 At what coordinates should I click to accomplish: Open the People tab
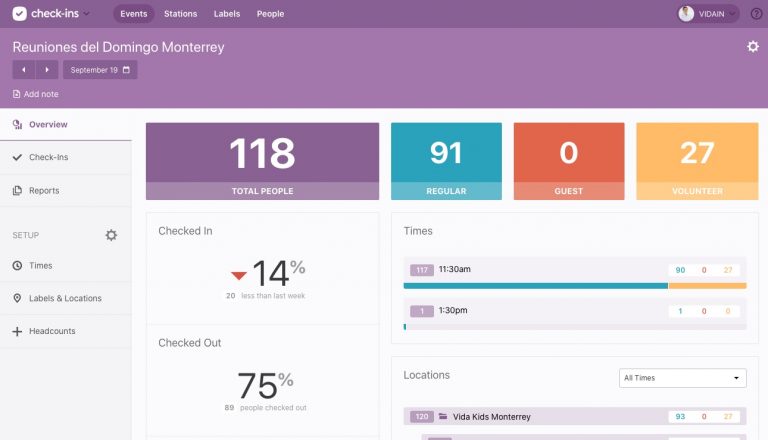point(270,14)
